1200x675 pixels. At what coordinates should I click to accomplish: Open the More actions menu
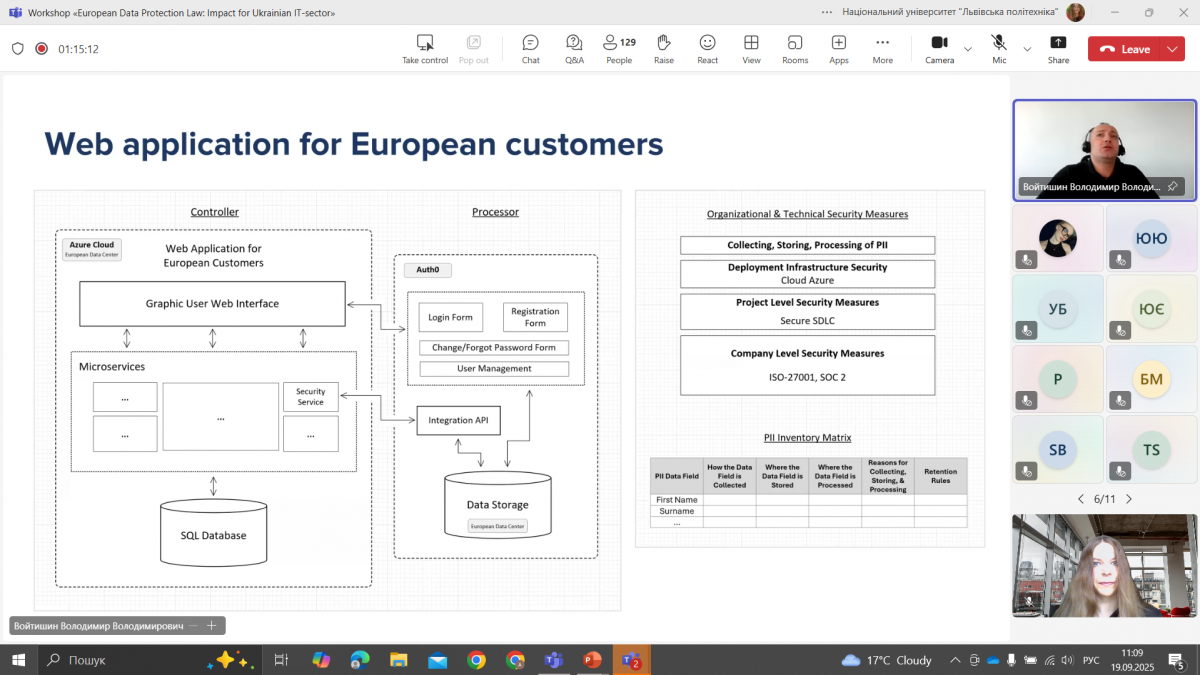coord(882,49)
